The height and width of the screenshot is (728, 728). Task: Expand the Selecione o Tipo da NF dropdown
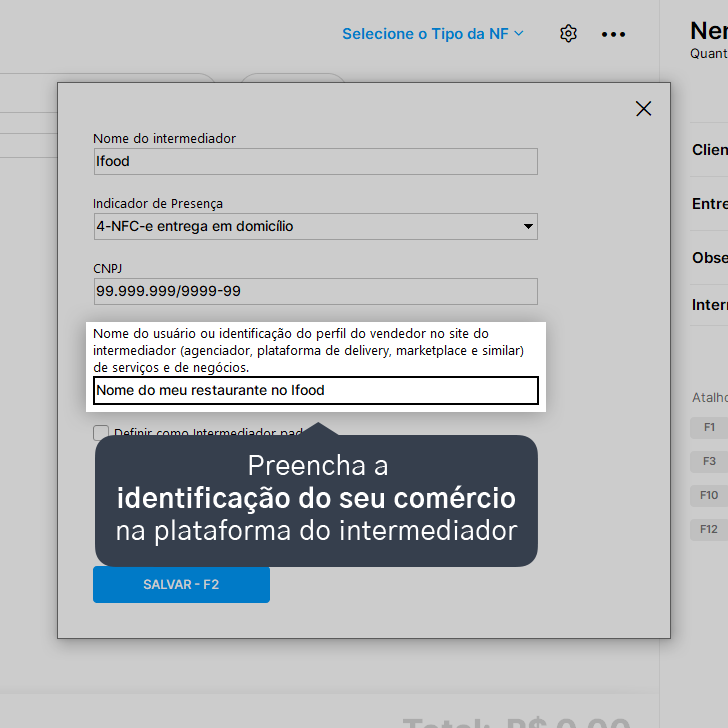(x=433, y=34)
